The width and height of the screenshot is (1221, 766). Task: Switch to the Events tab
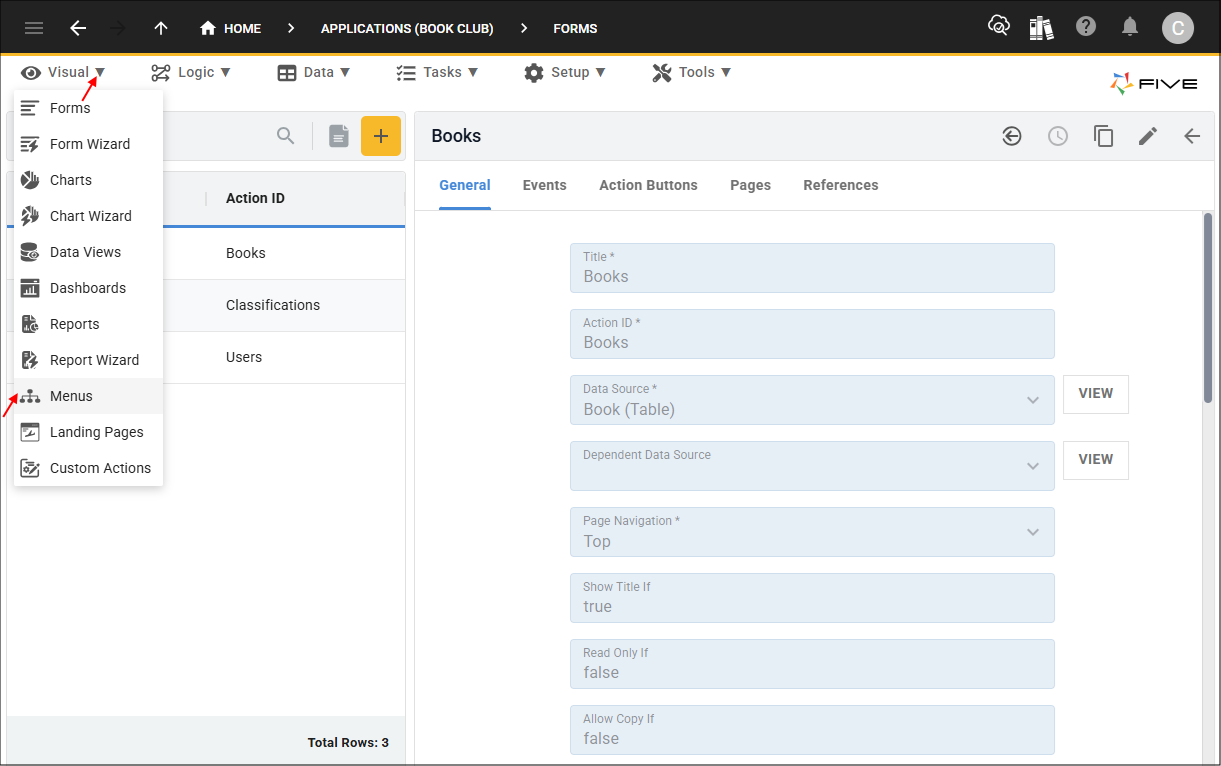[545, 185]
